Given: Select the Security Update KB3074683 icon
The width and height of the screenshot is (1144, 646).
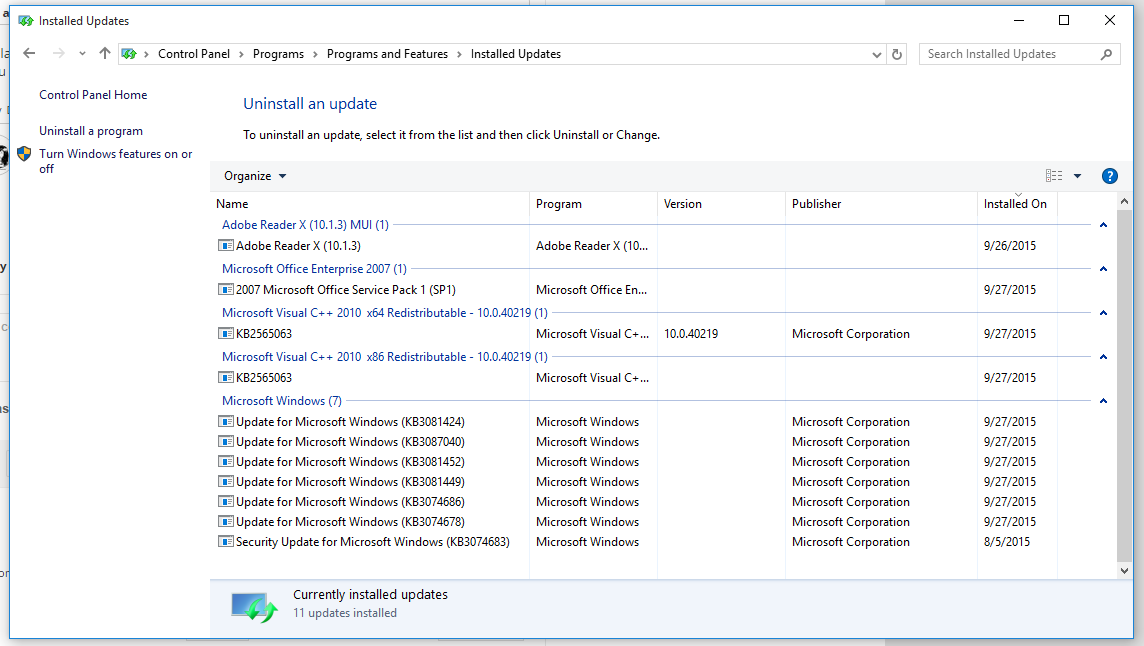Looking at the screenshot, I should 225,542.
